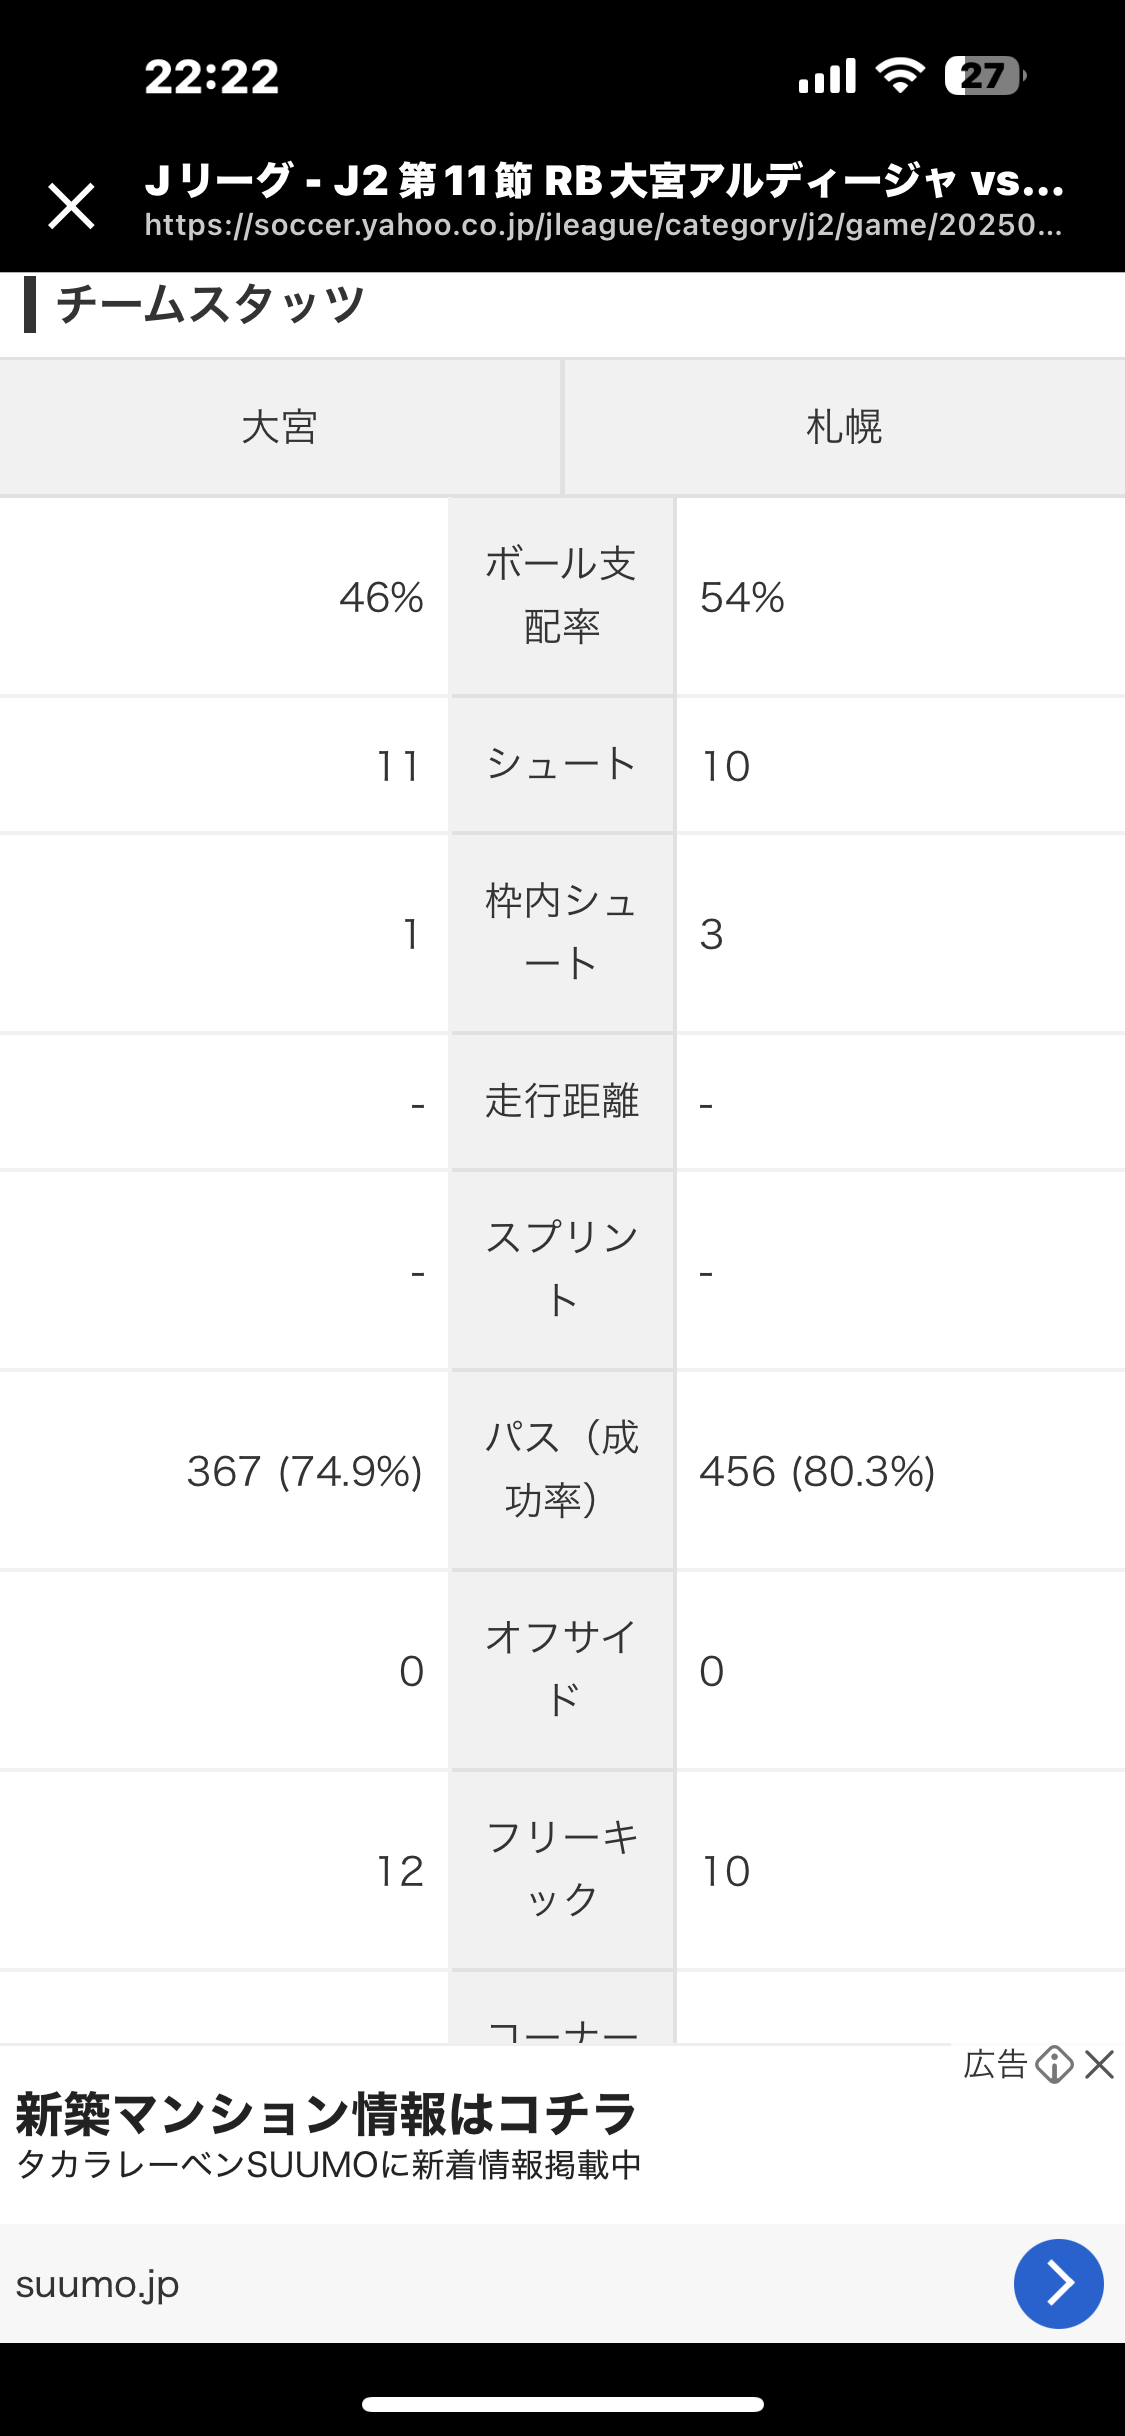Screen dimensions: 1125x2436
Task: Open the suumo.jp ad link
Action: click(97, 2284)
